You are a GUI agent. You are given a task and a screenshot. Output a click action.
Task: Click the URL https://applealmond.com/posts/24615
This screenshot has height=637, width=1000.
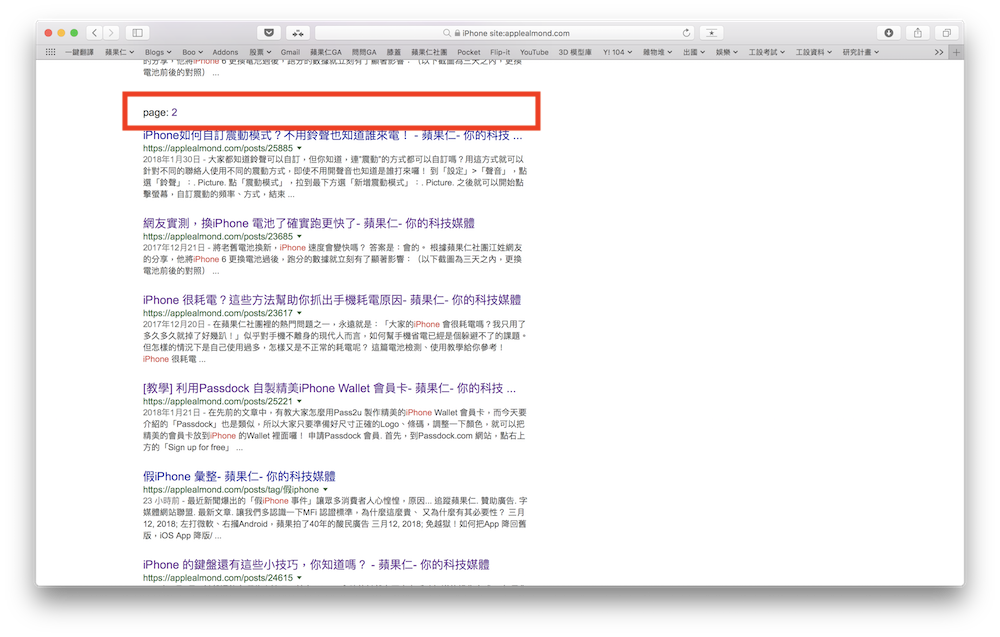tap(218, 578)
